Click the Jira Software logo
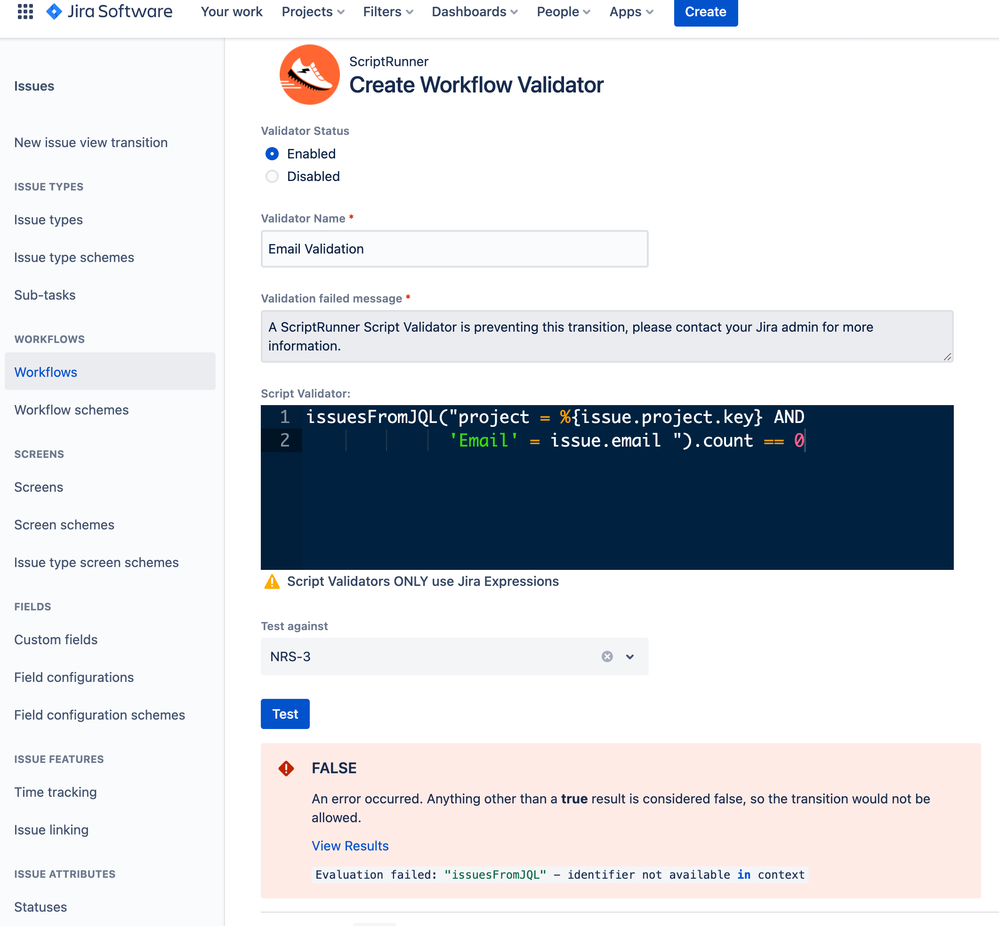Image resolution: width=999 pixels, height=926 pixels. (110, 11)
